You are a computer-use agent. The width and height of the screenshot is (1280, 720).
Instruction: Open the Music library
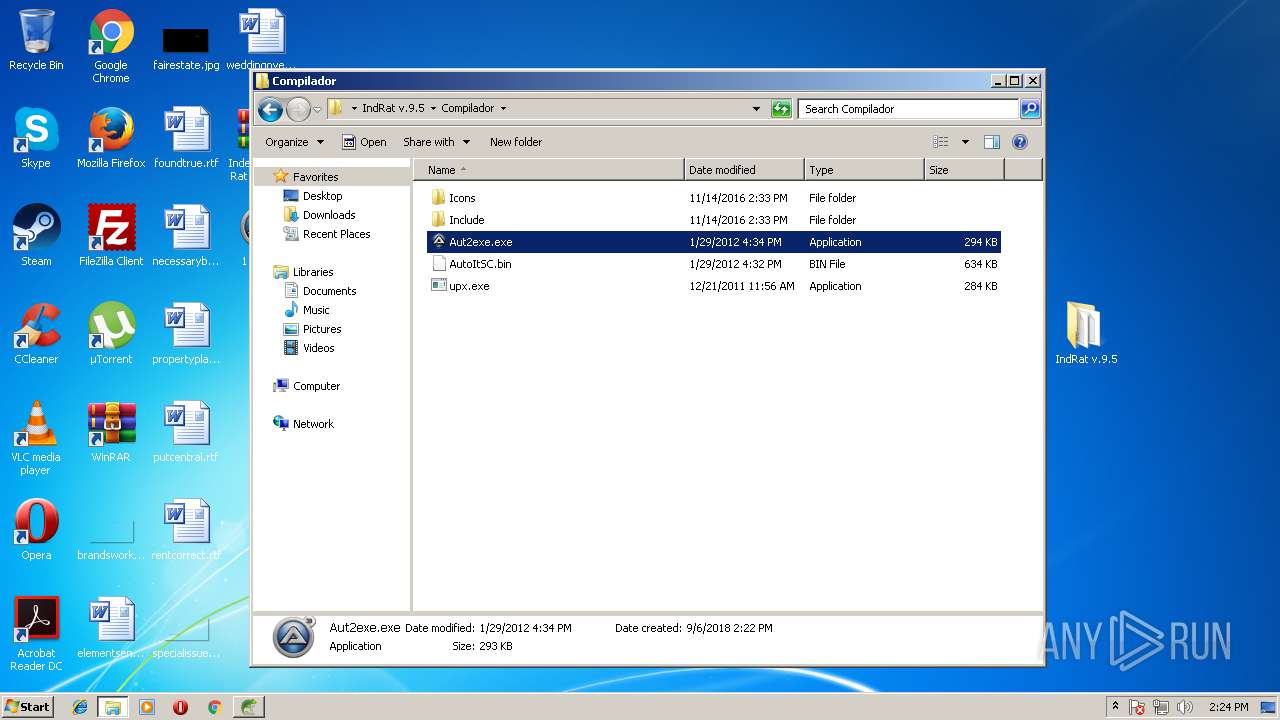pos(316,310)
